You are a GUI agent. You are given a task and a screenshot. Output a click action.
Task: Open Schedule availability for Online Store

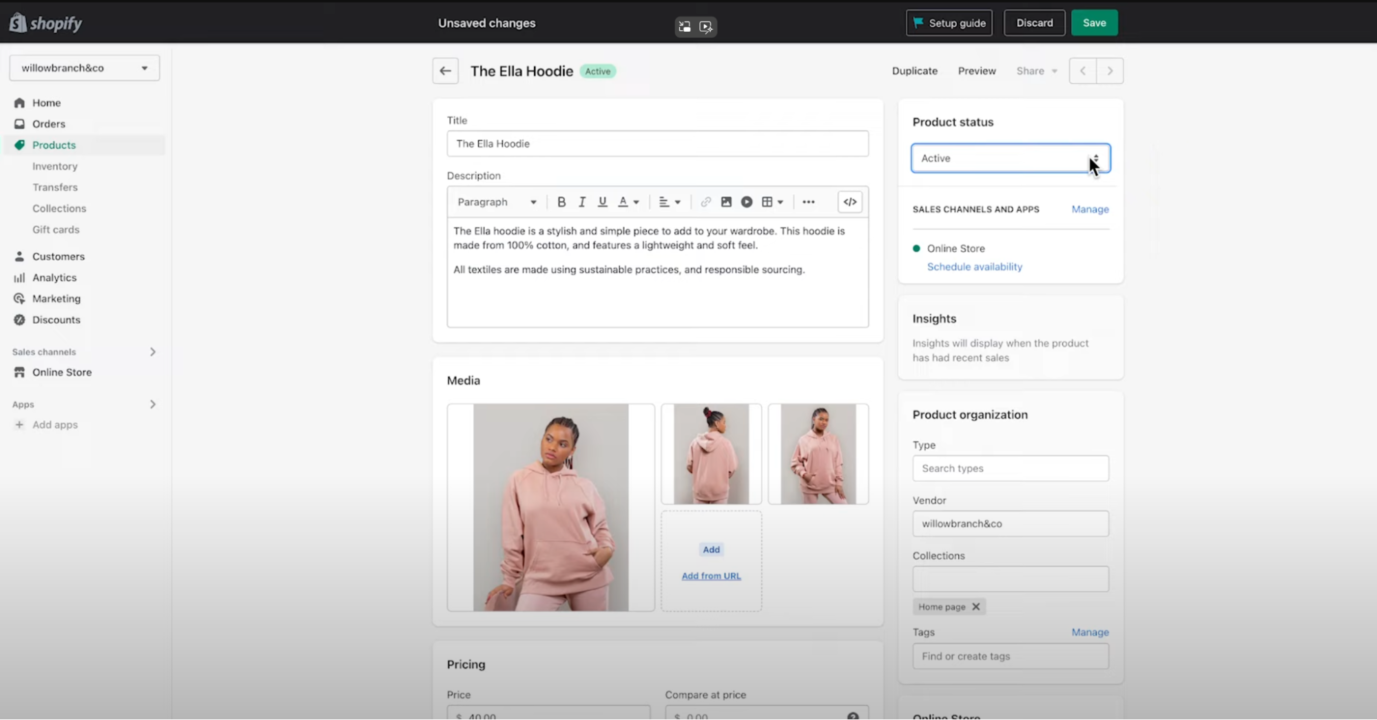(974, 266)
